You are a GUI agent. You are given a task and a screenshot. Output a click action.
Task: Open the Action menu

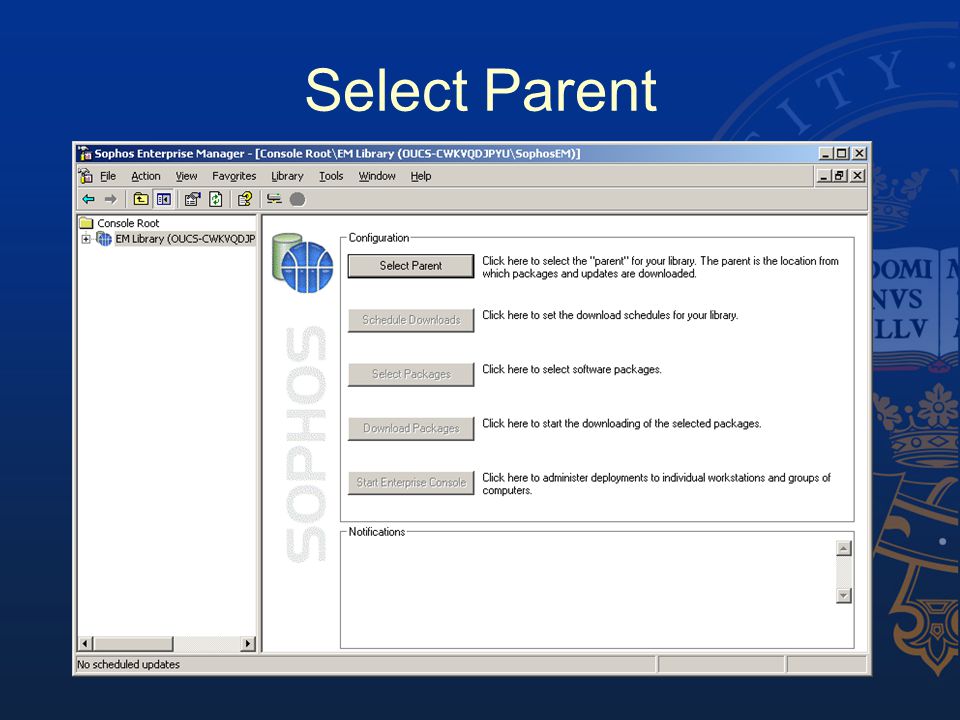click(x=146, y=176)
